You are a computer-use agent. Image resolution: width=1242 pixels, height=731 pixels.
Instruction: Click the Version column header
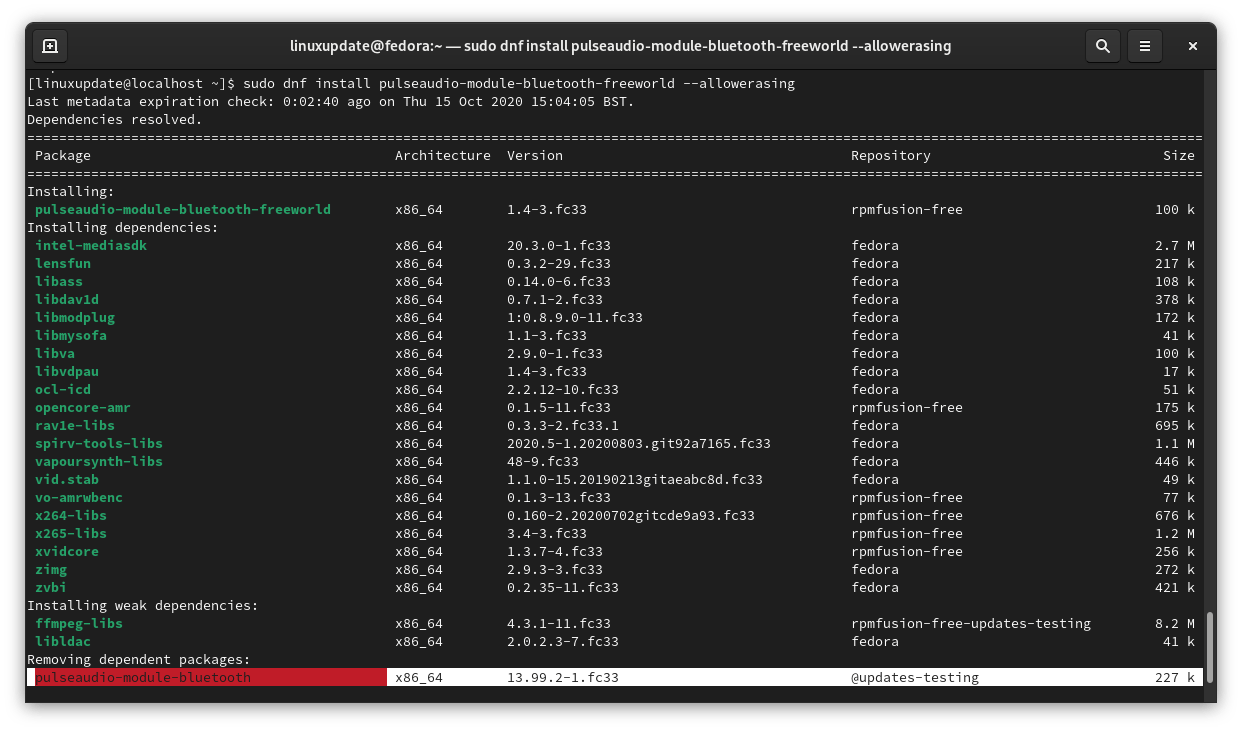pyautogui.click(x=534, y=156)
